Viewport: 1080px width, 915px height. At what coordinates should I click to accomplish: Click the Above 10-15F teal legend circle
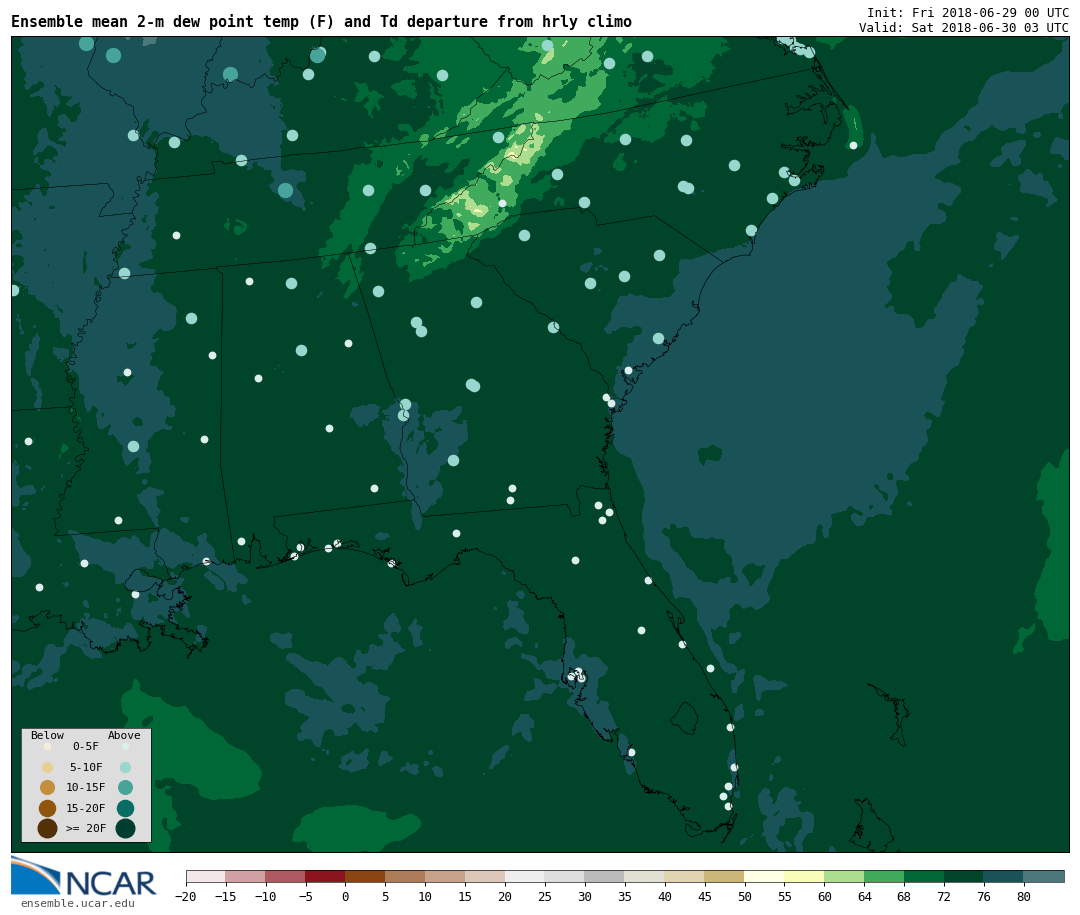pos(125,788)
